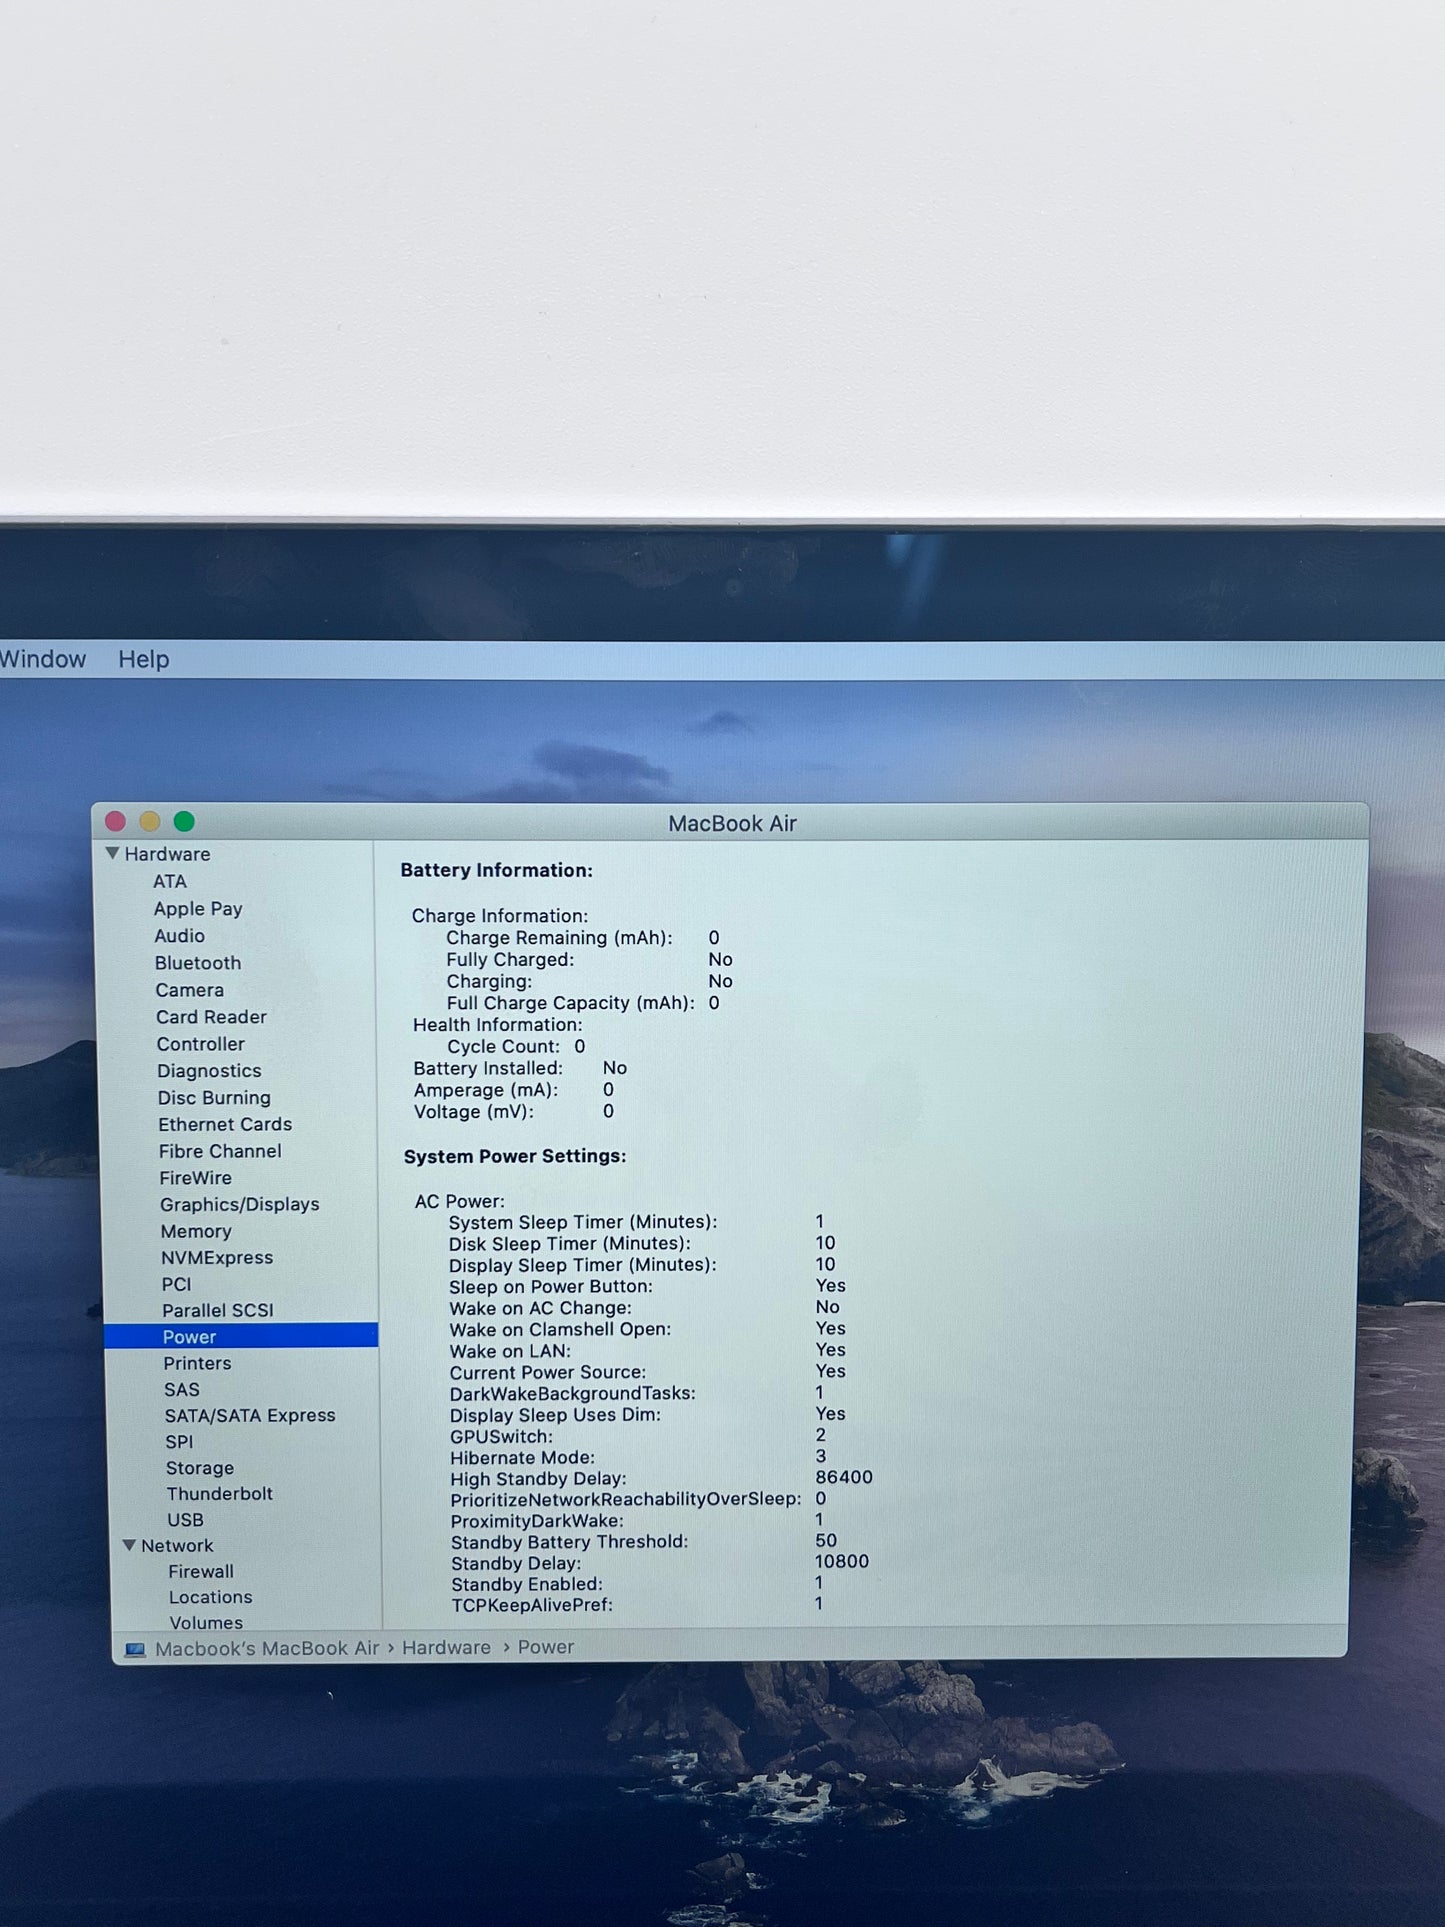Open the Window menu

click(x=42, y=659)
